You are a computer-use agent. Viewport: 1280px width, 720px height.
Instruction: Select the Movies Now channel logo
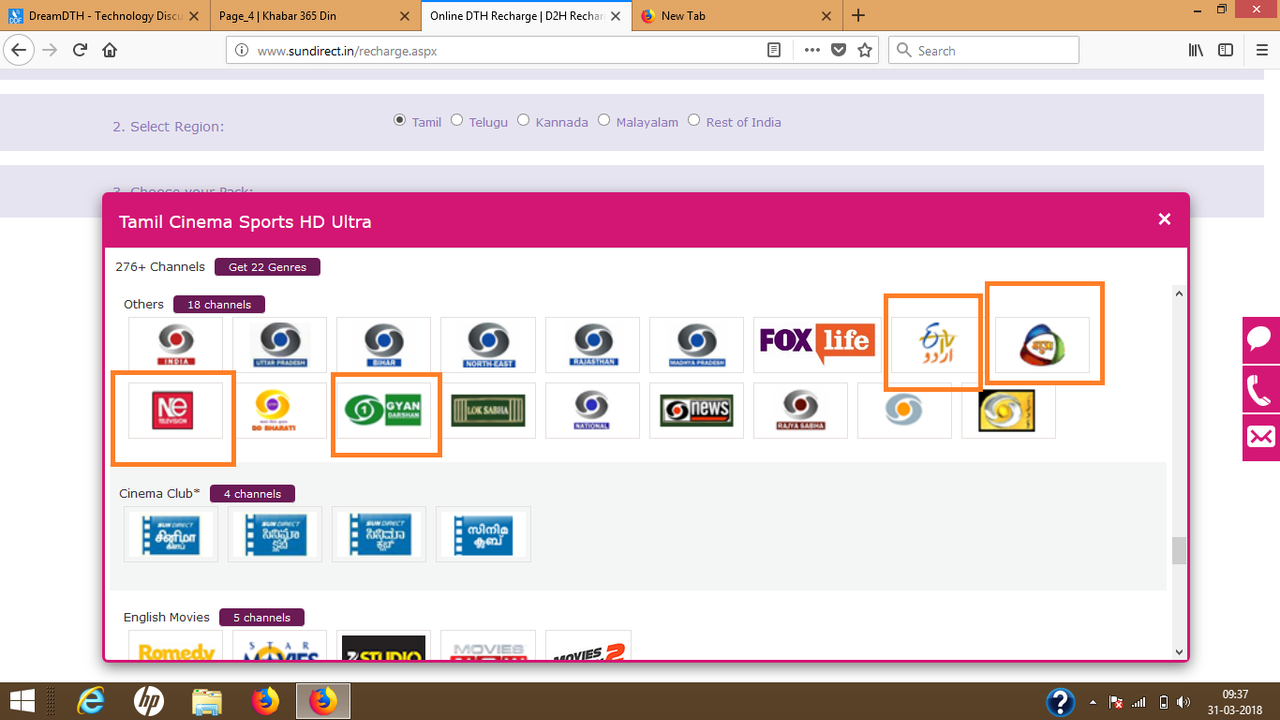tap(488, 645)
